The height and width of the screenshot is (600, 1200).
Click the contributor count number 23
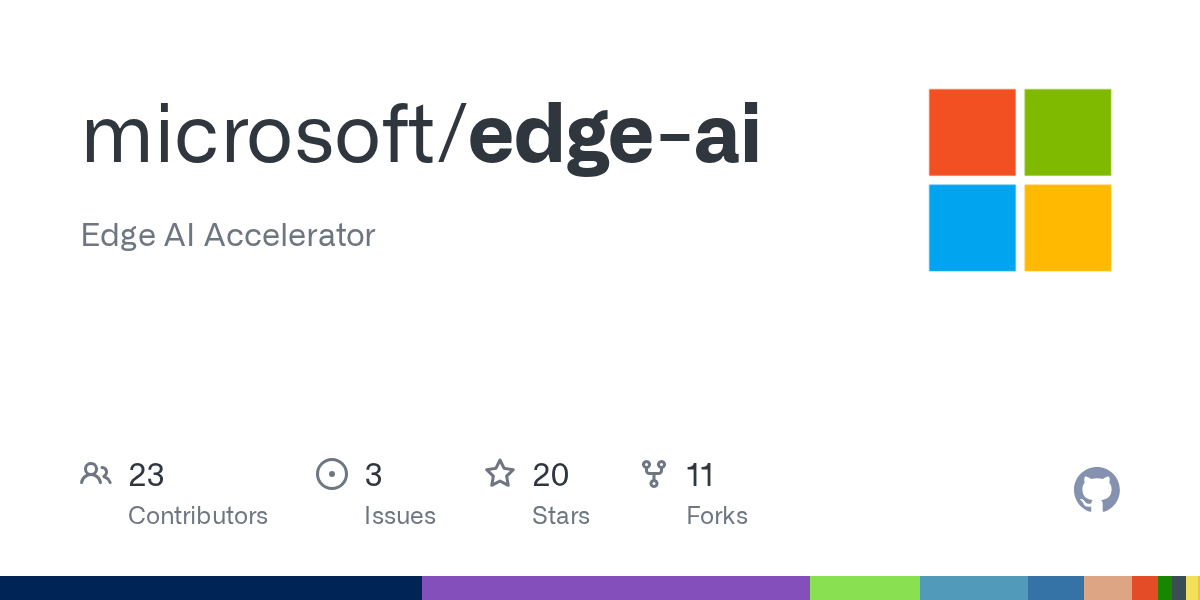[x=146, y=474]
